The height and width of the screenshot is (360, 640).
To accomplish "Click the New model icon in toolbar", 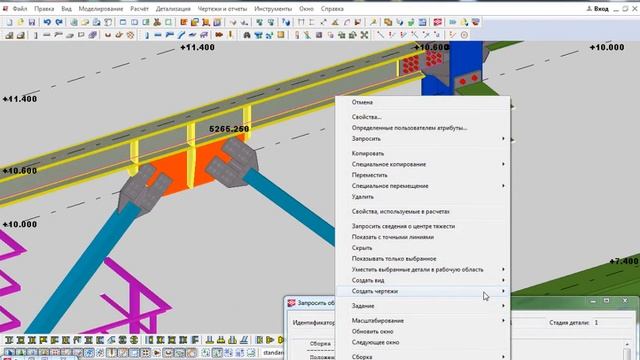I will (9, 22).
